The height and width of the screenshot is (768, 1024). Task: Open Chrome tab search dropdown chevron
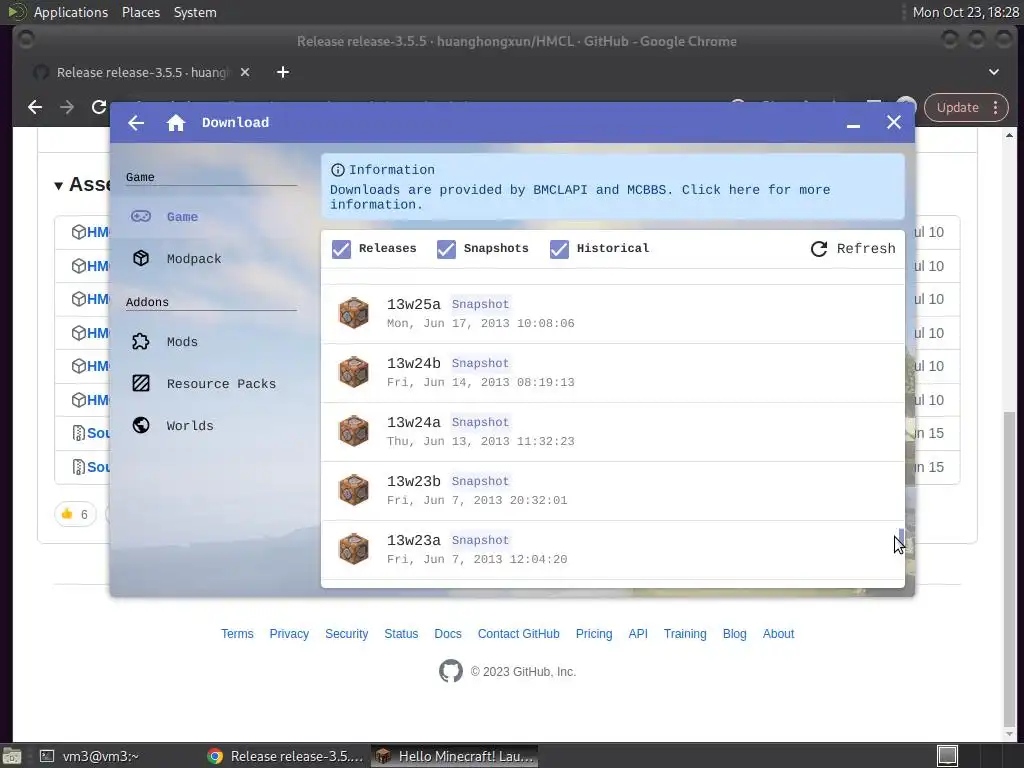(994, 72)
